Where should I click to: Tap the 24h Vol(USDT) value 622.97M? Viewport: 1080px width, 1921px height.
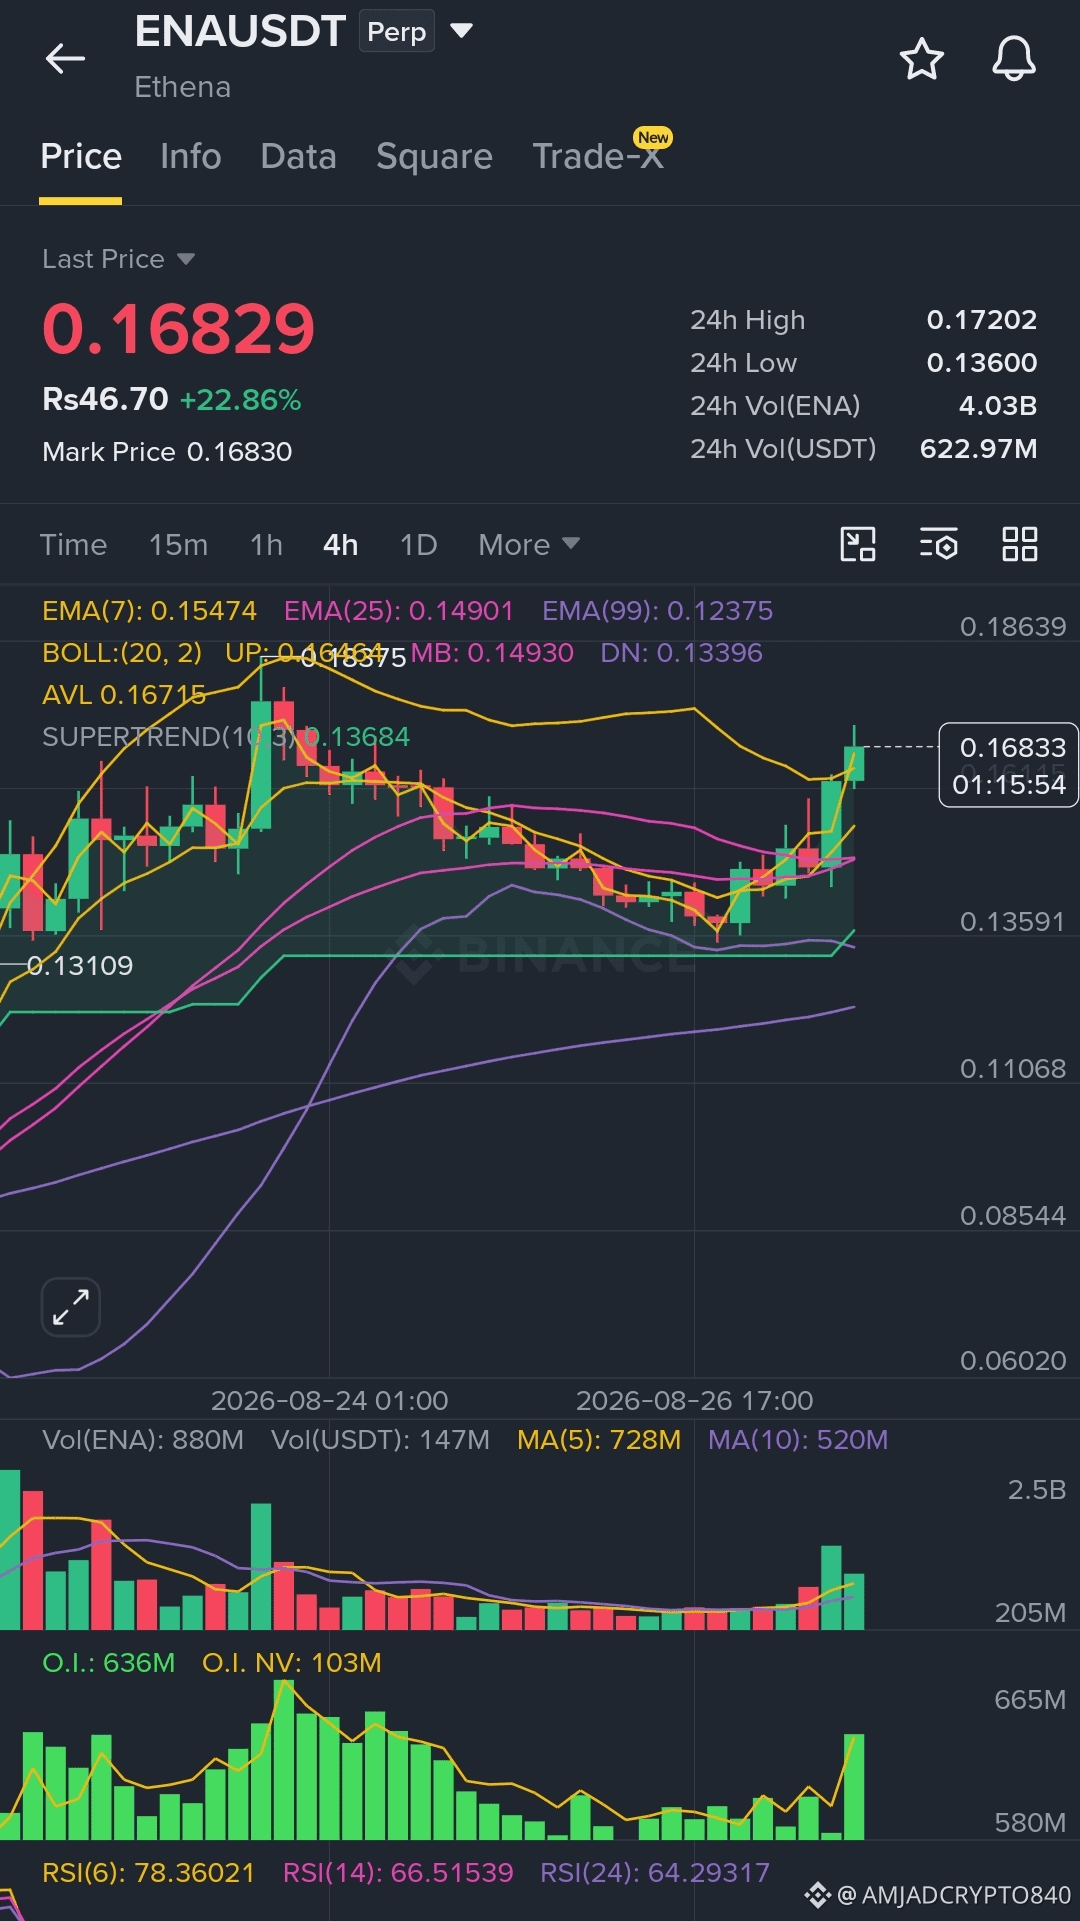pyautogui.click(x=978, y=449)
